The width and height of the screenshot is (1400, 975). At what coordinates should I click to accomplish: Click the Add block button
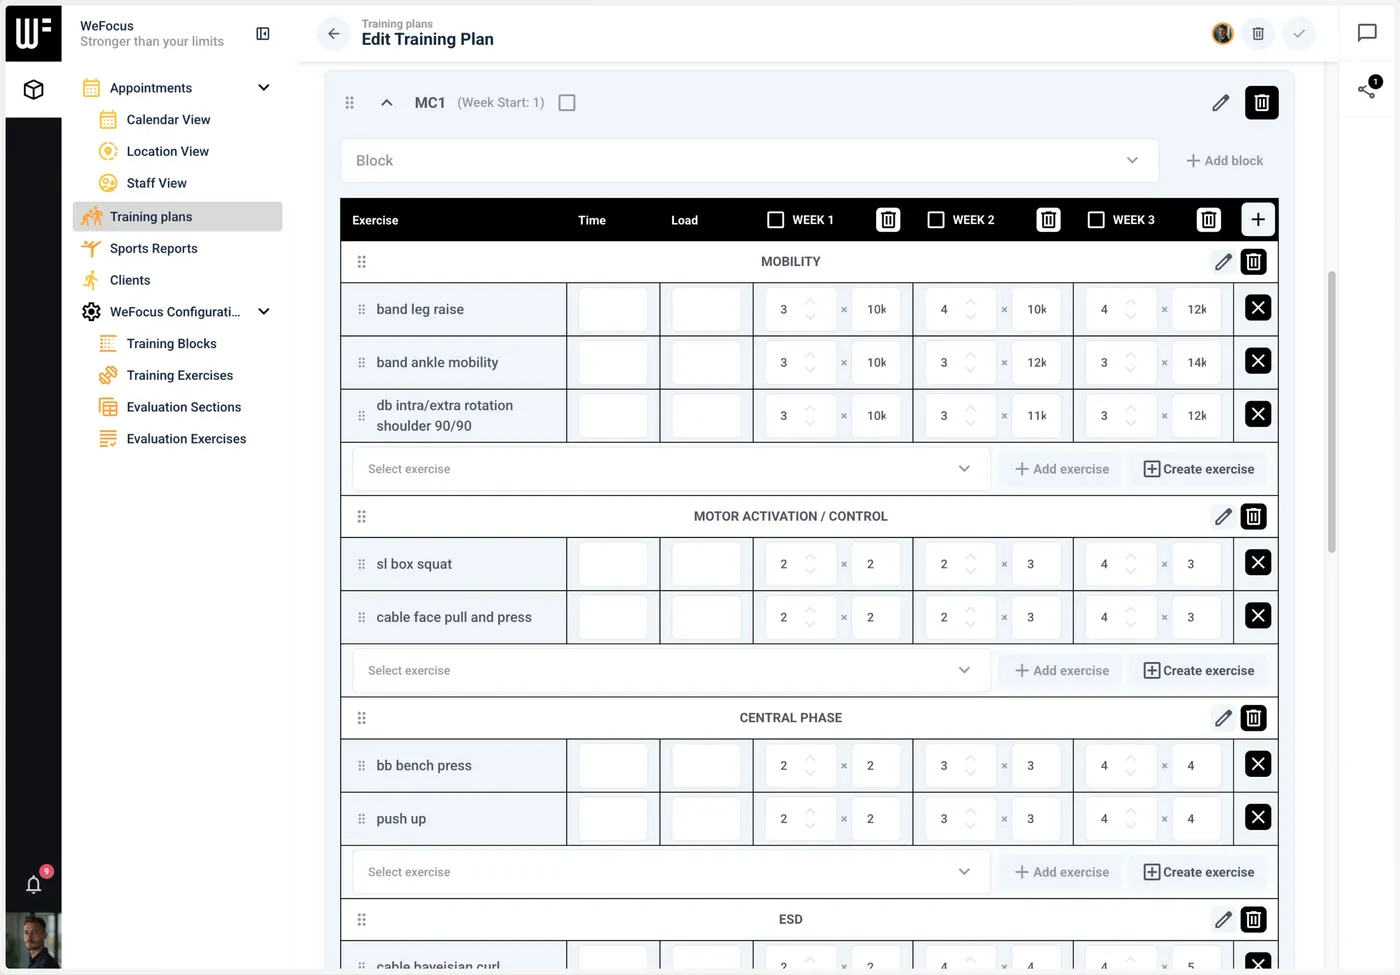pos(1224,161)
